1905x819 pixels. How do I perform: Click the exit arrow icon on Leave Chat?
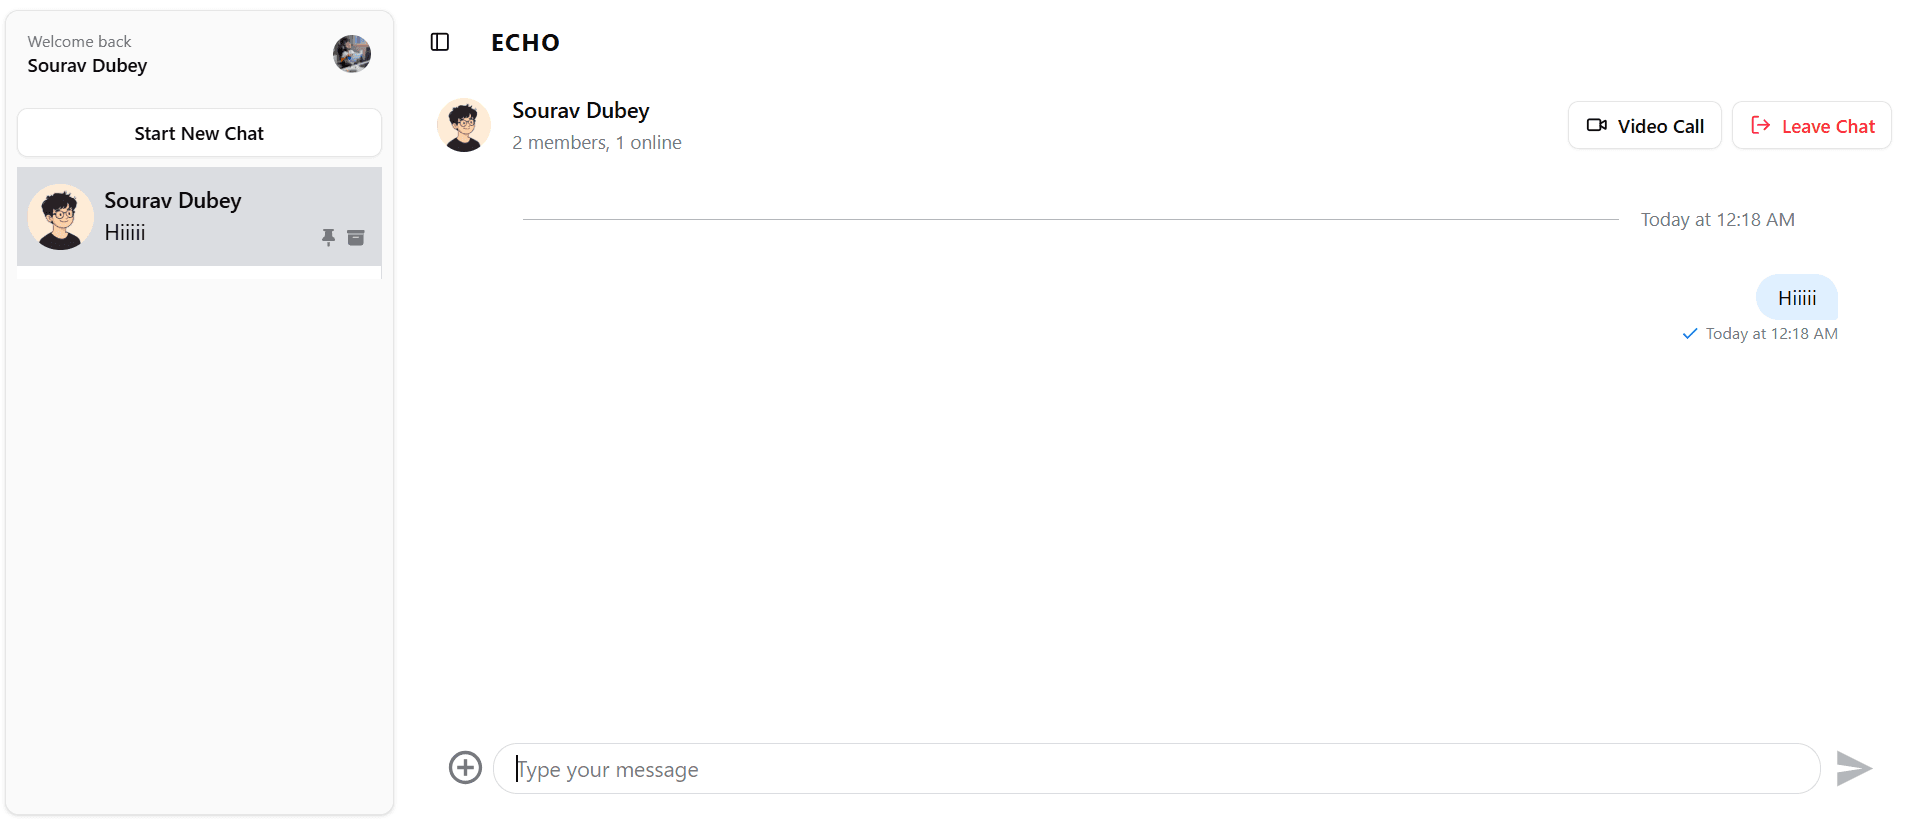[1761, 126]
